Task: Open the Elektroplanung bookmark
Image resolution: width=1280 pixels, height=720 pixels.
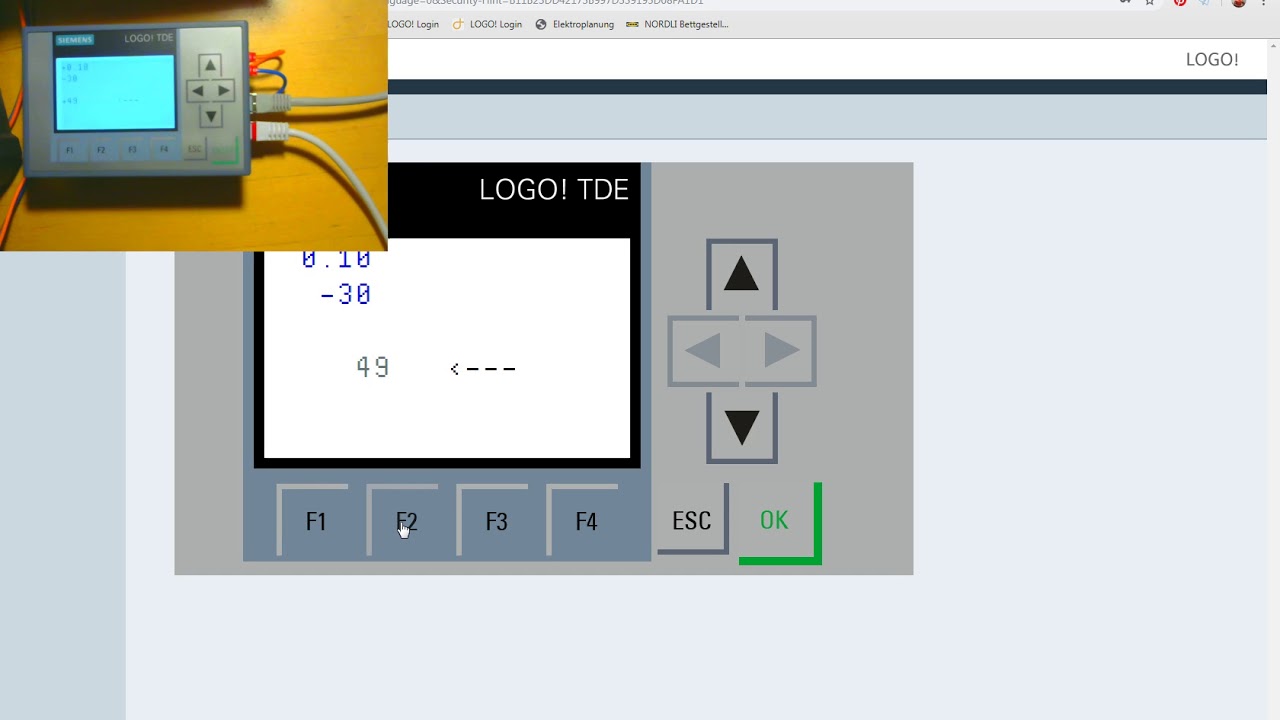Action: (x=574, y=24)
